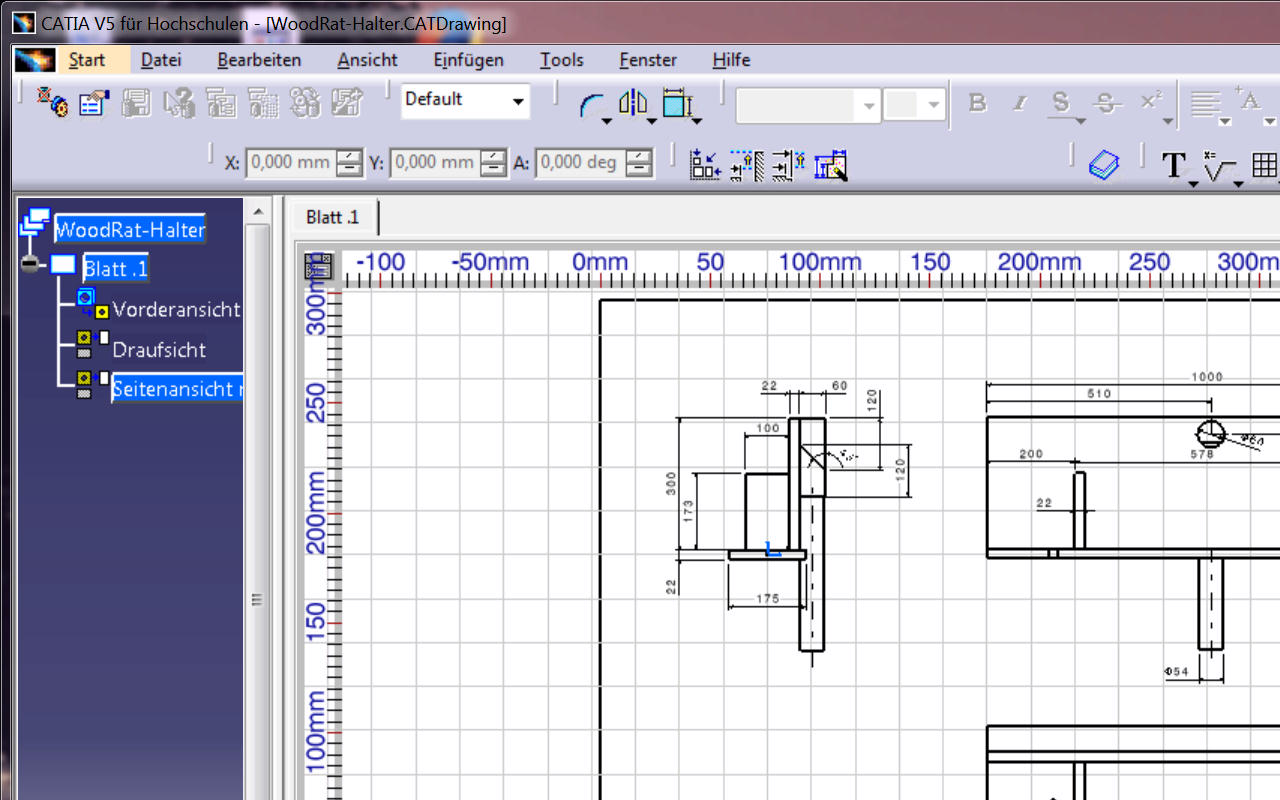Adjust the Y value stepper
Image resolution: width=1280 pixels, height=800 pixels.
[494, 162]
